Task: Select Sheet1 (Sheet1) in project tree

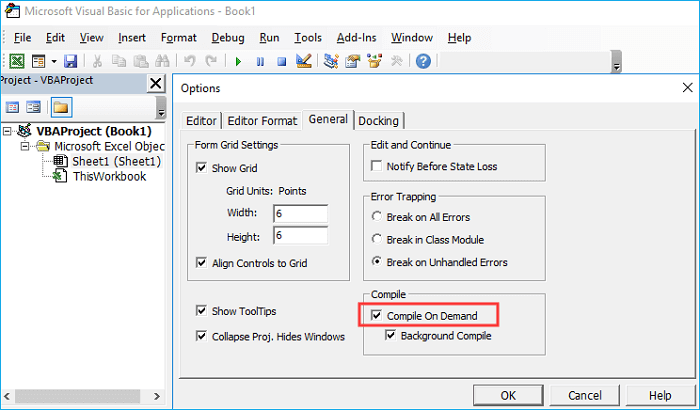Action: coord(117,161)
